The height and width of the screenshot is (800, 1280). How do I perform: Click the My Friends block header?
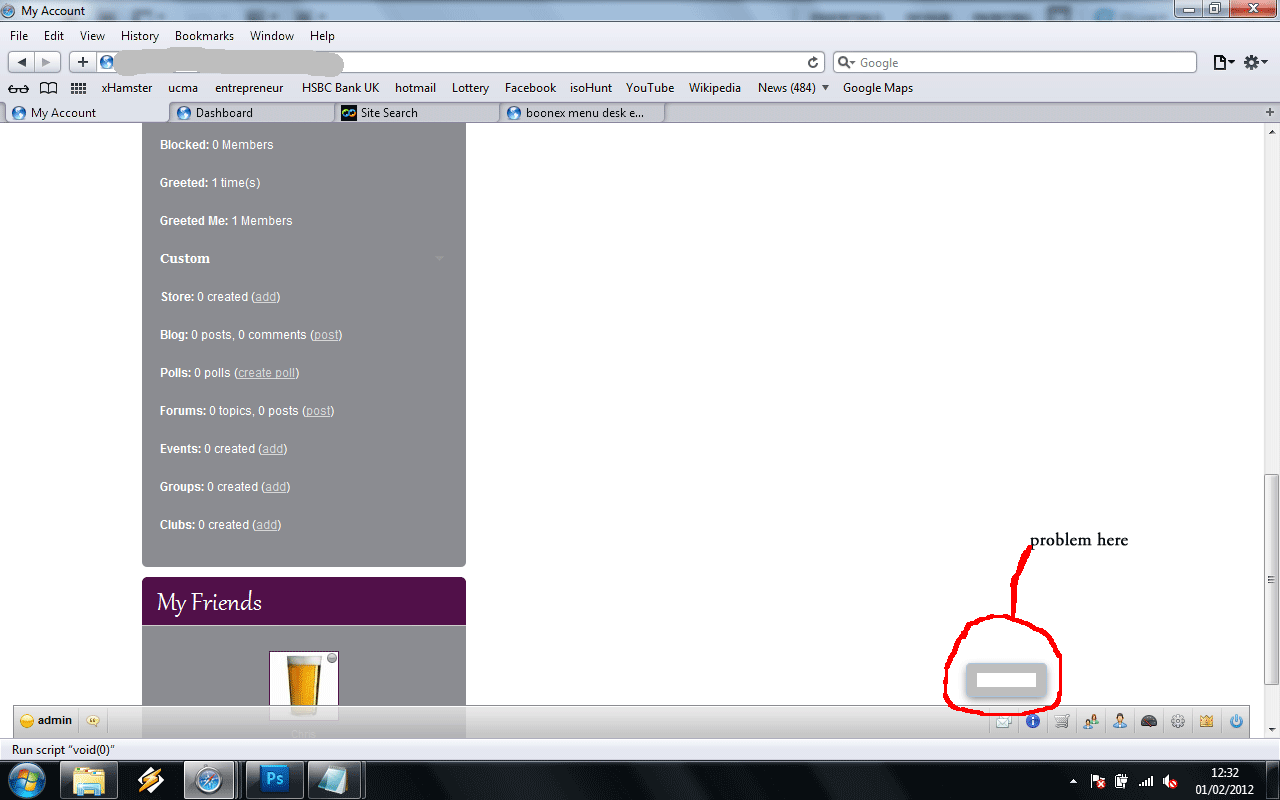304,602
